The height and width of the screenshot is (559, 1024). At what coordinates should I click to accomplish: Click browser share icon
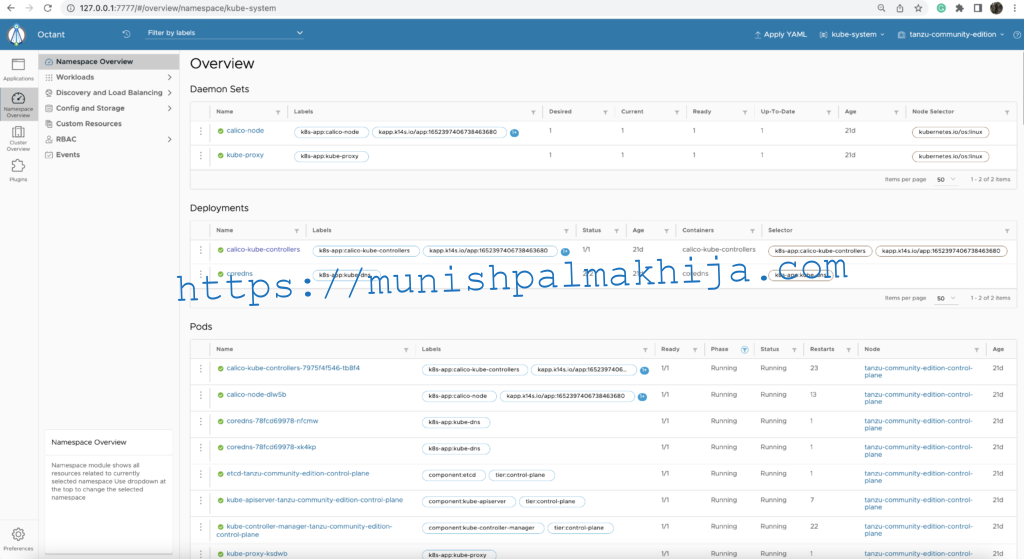click(900, 8)
